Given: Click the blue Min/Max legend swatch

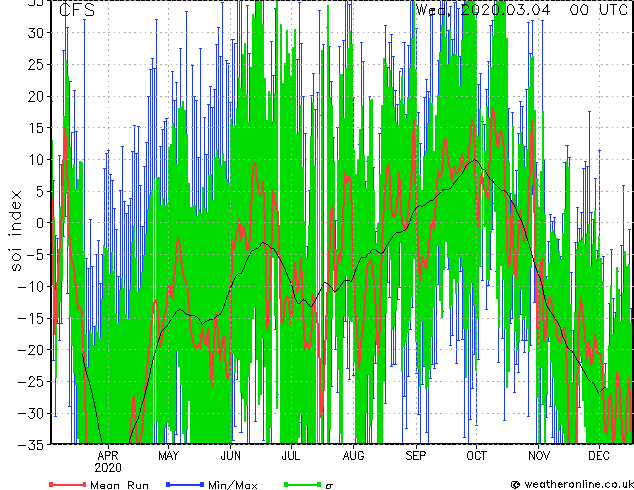Looking at the screenshot, I should point(185,484).
